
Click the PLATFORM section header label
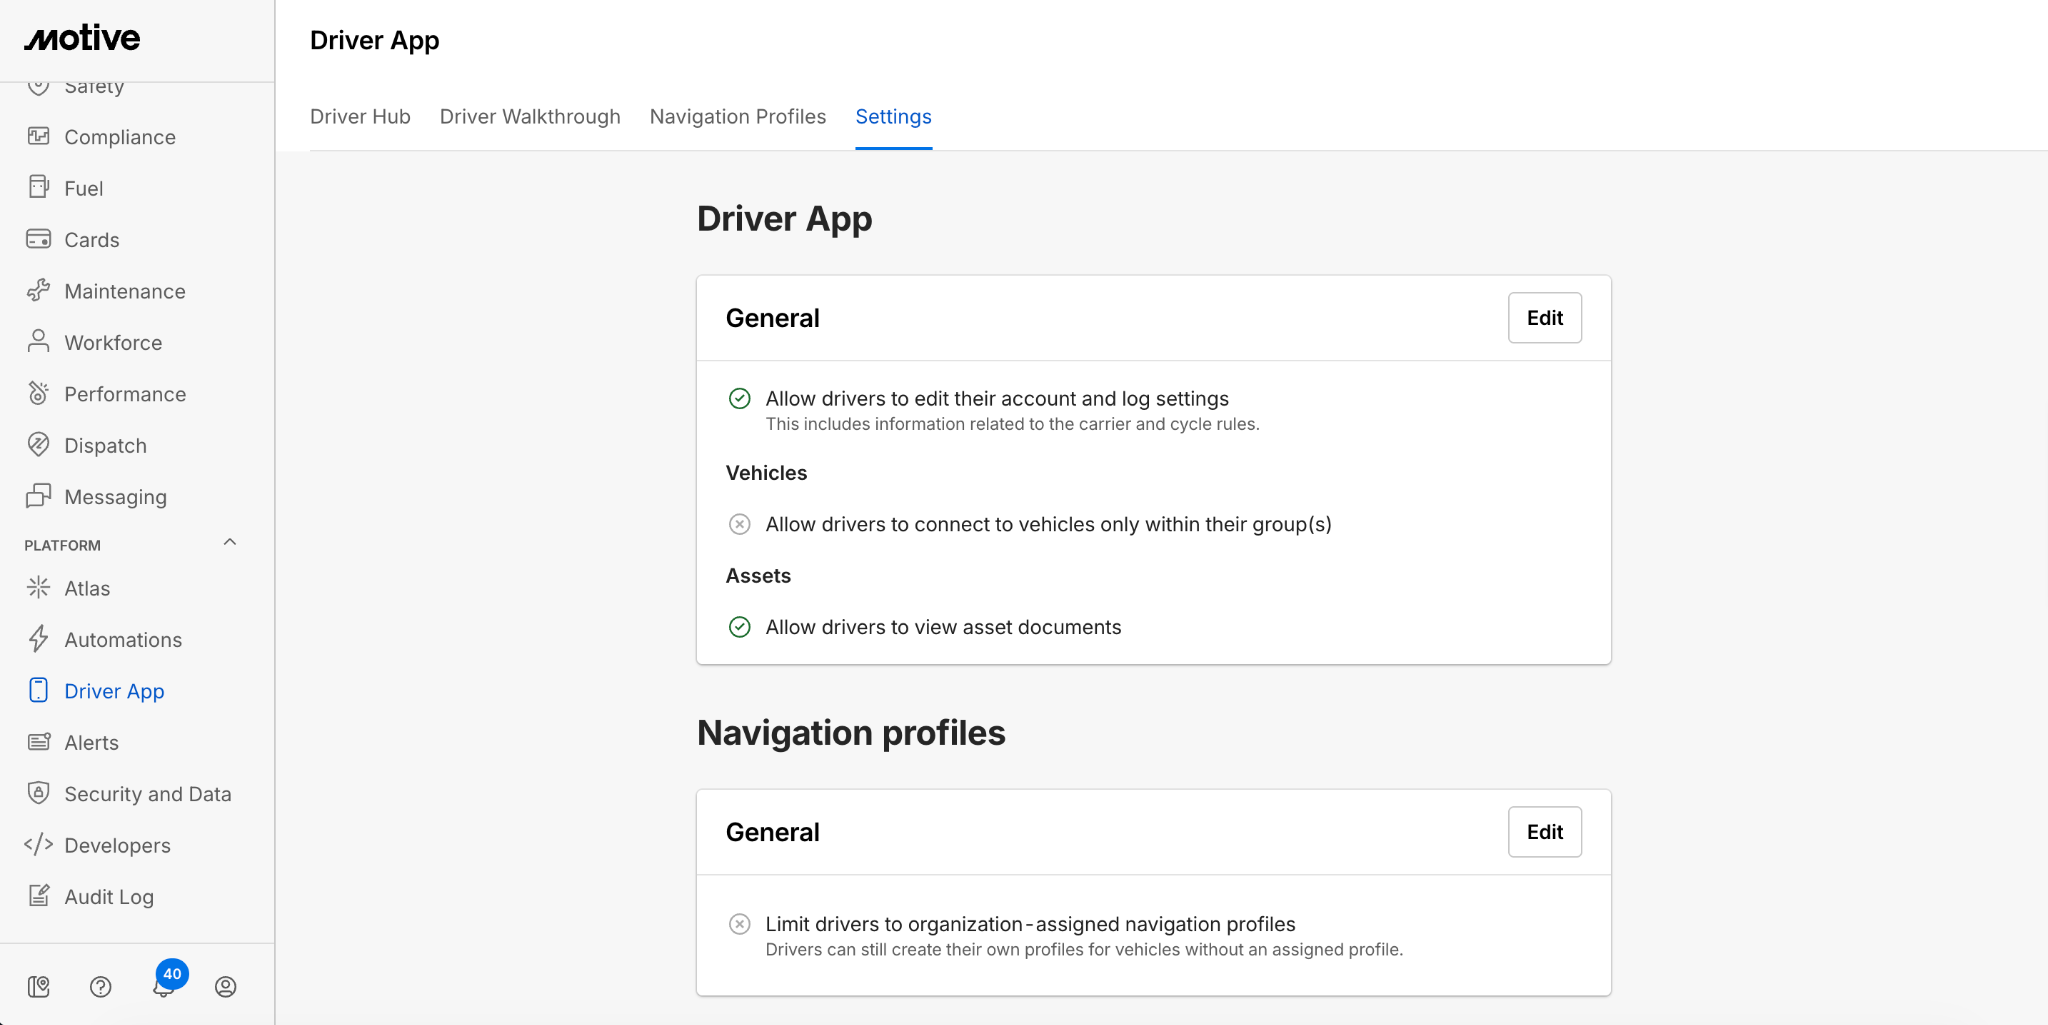[63, 545]
